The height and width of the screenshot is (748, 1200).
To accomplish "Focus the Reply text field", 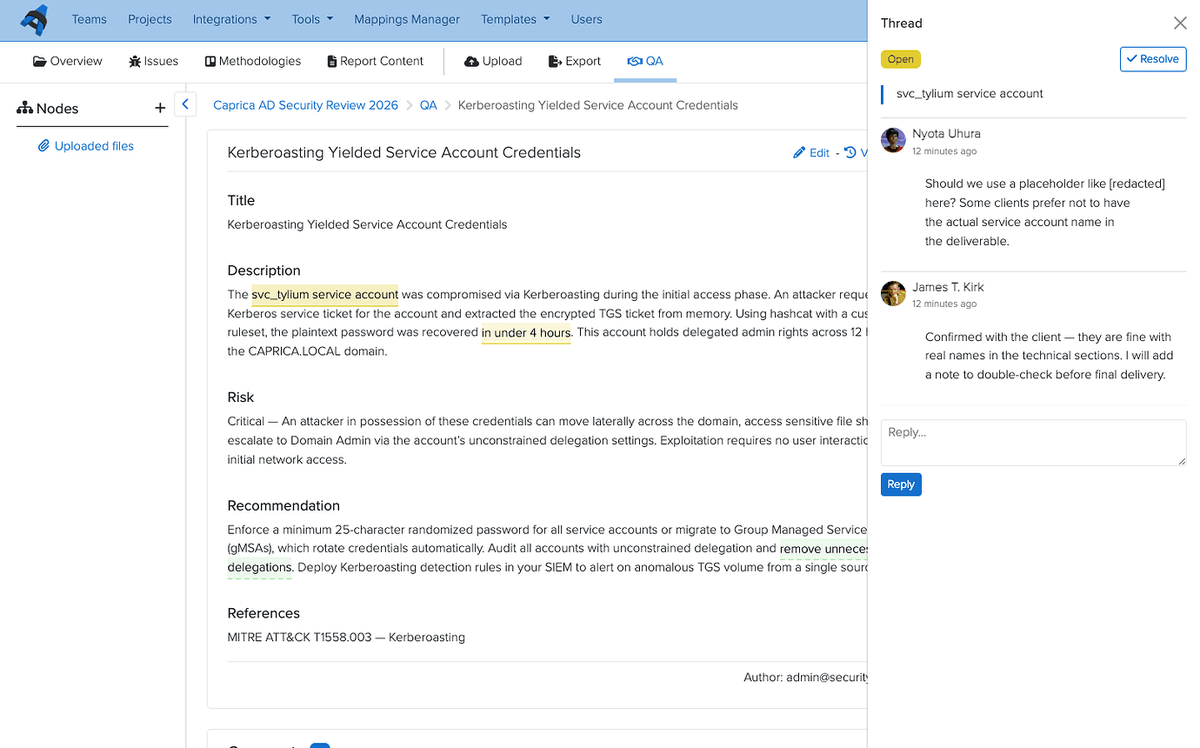I will coord(1033,442).
